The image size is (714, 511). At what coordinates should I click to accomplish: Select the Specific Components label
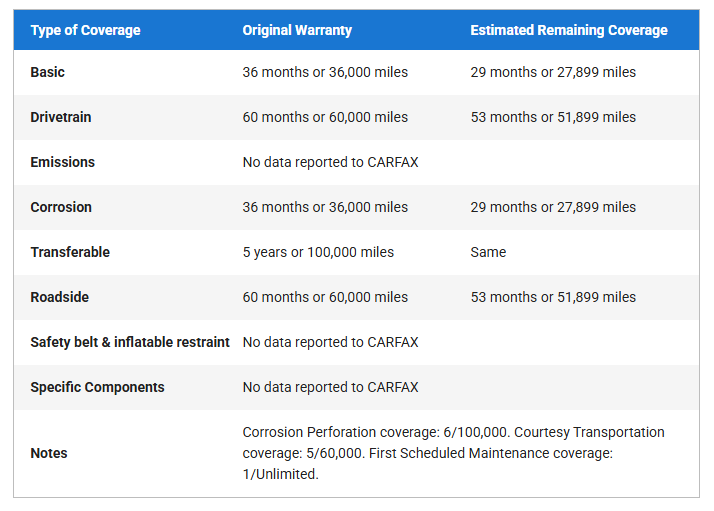coord(97,387)
